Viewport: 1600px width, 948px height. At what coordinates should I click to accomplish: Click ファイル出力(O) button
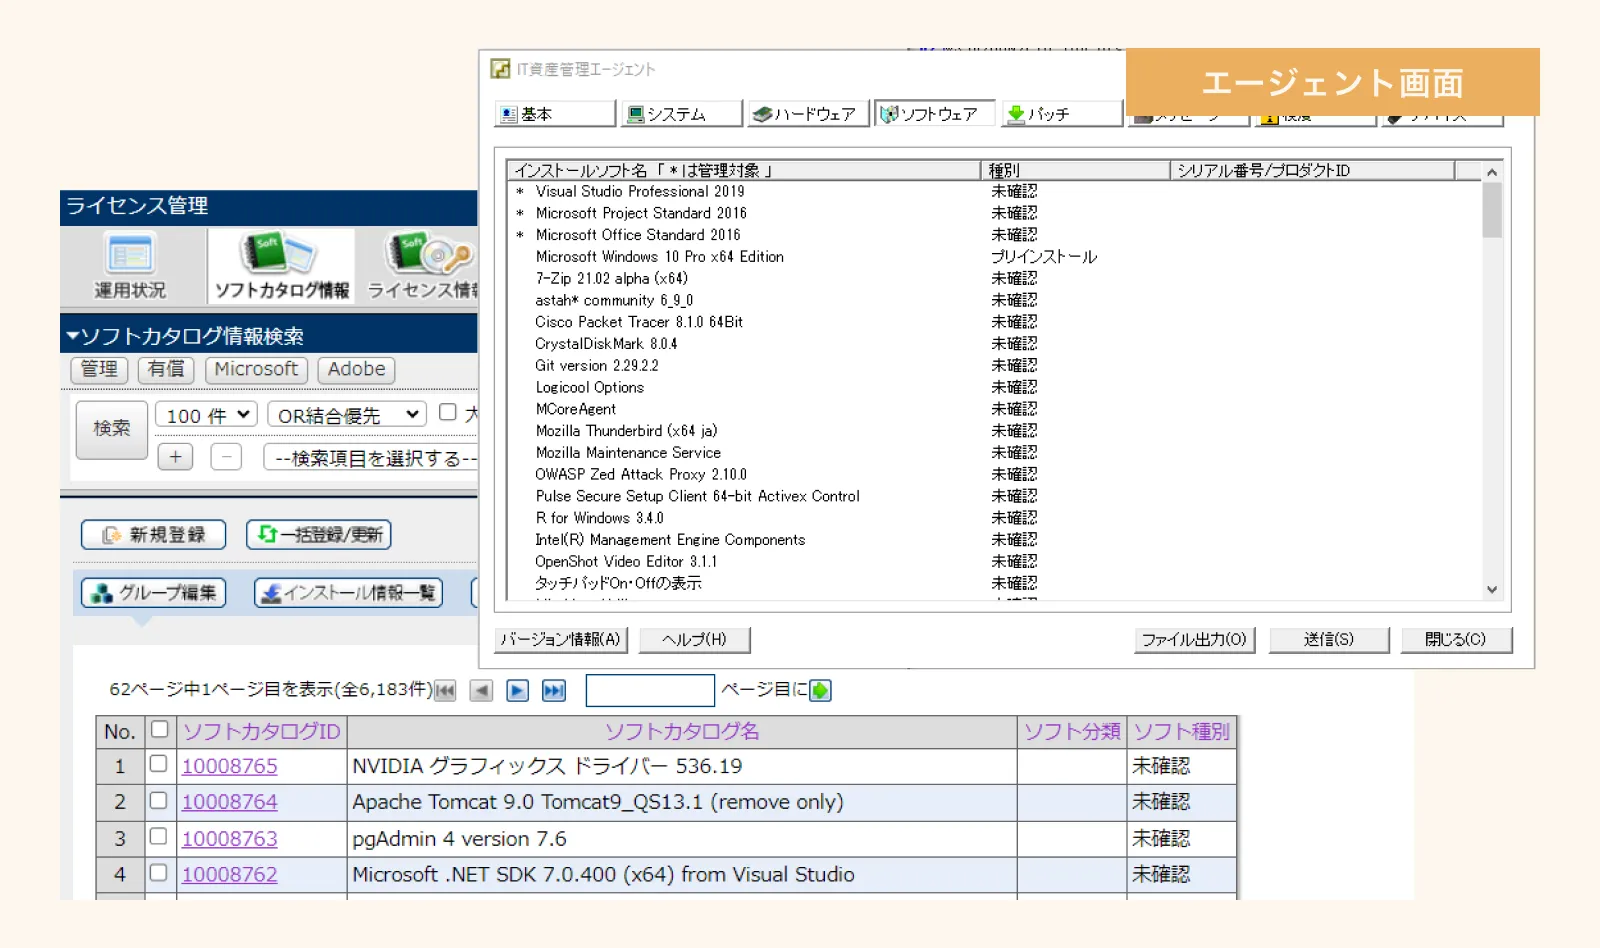point(1194,640)
